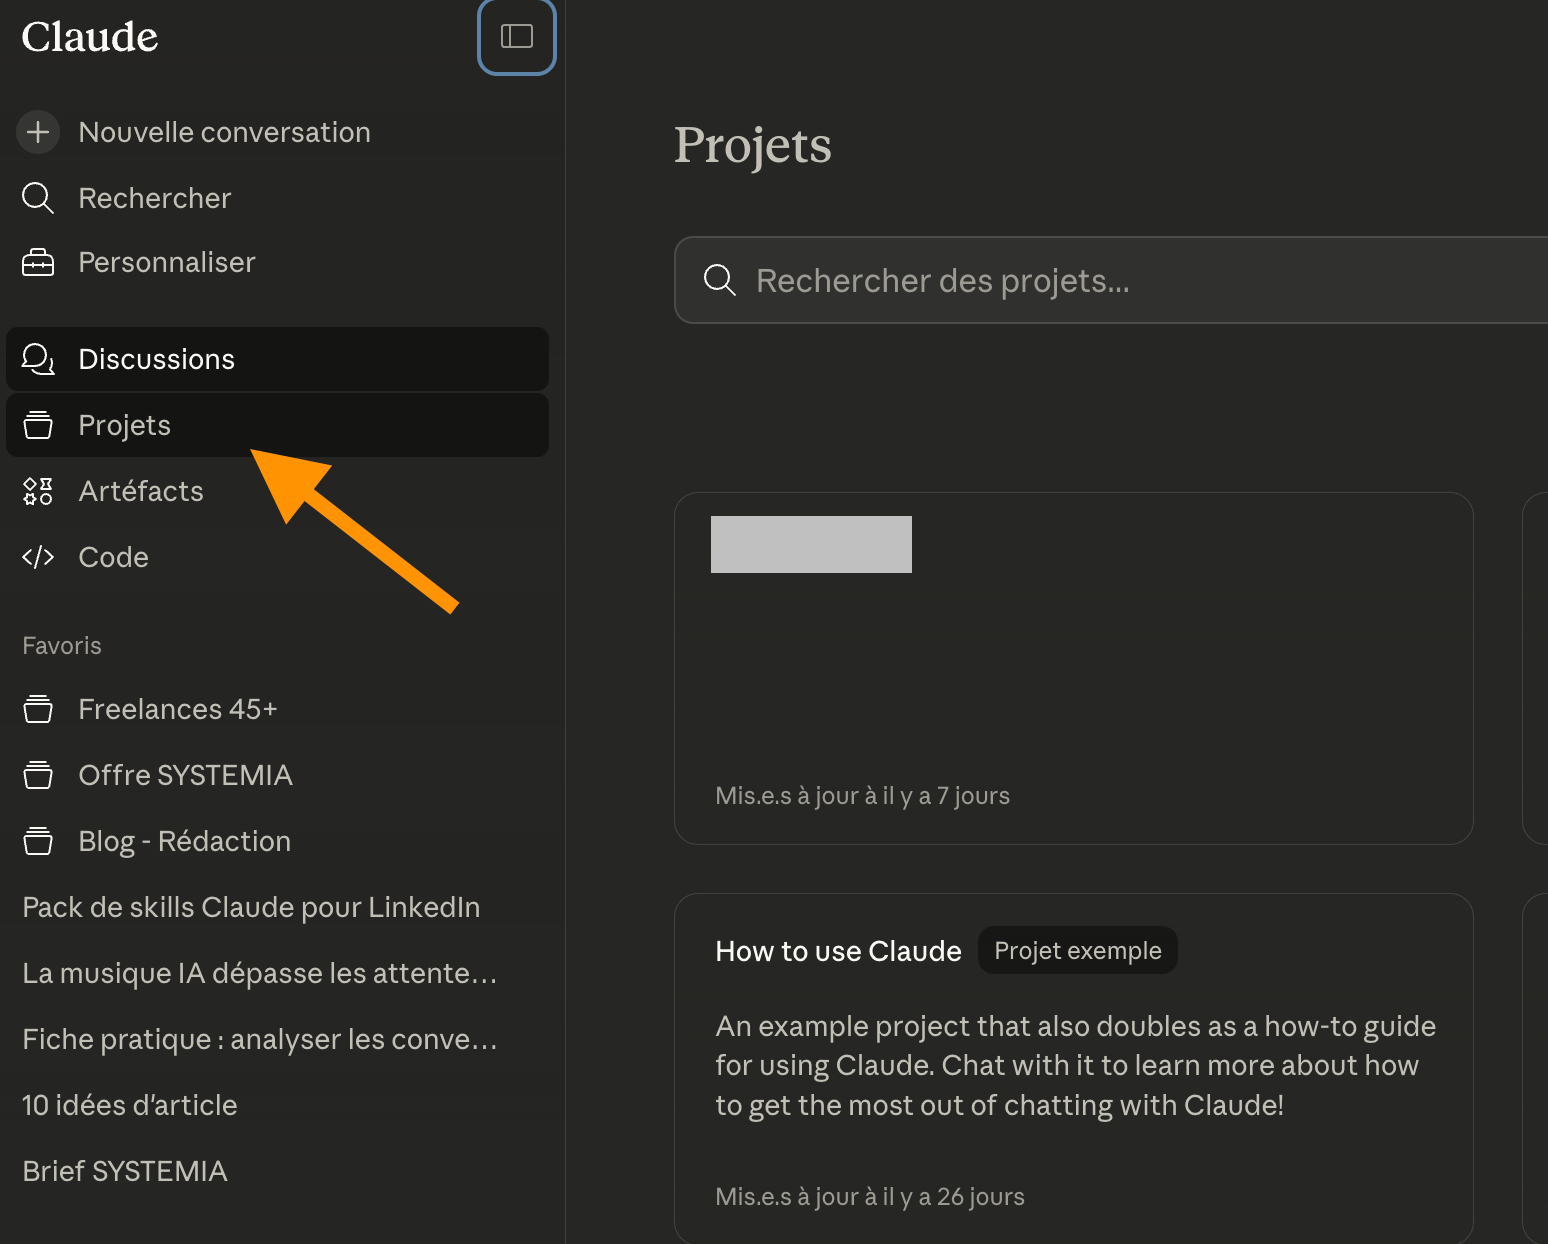Open the Brief SYSTEMIA conversation
The image size is (1548, 1244).
pyautogui.click(x=125, y=1171)
